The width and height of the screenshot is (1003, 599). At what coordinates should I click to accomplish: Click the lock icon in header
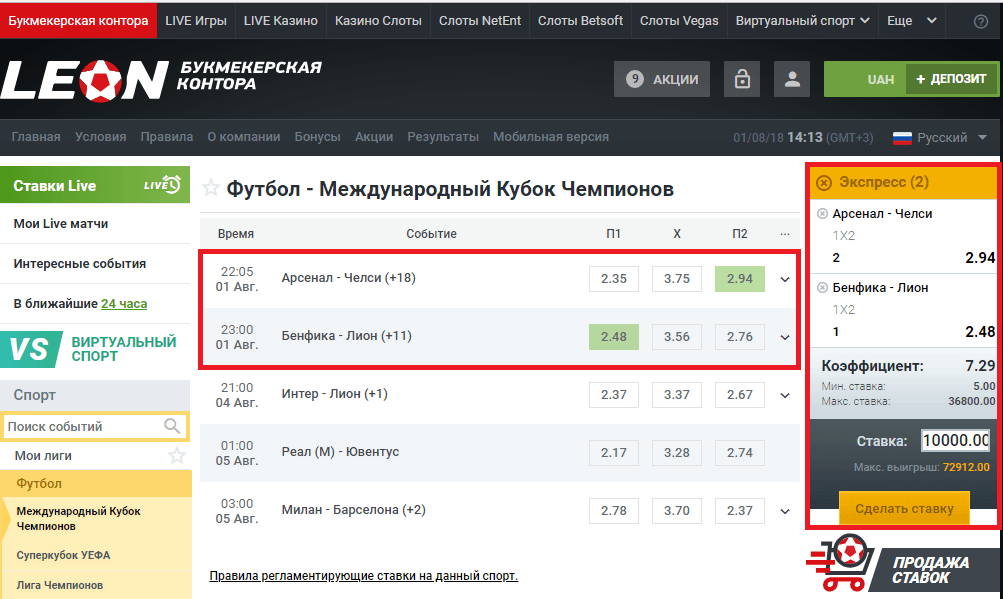point(742,80)
